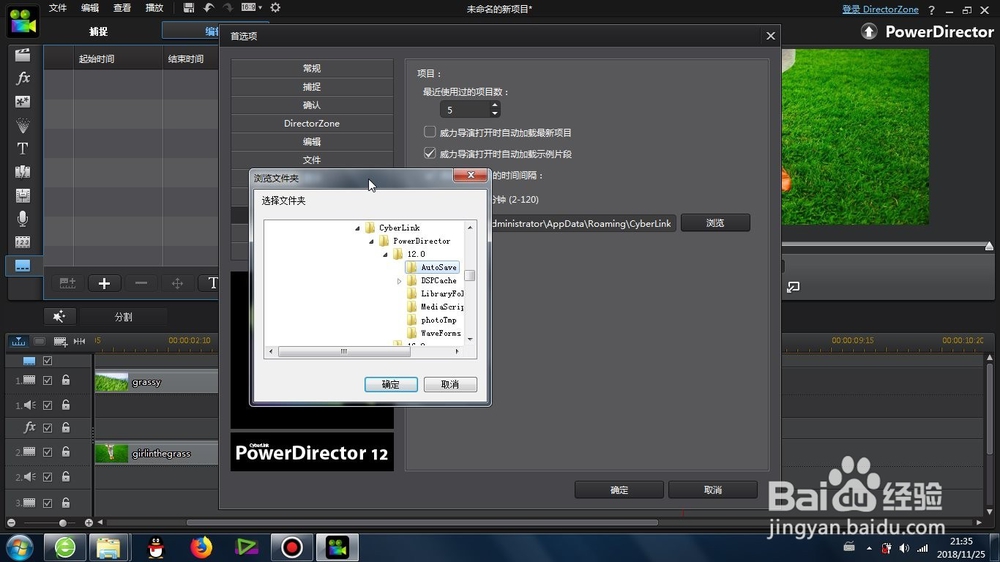Open the Voice-Over microphone room icon
Screen dimensions: 1000x562
(22, 219)
